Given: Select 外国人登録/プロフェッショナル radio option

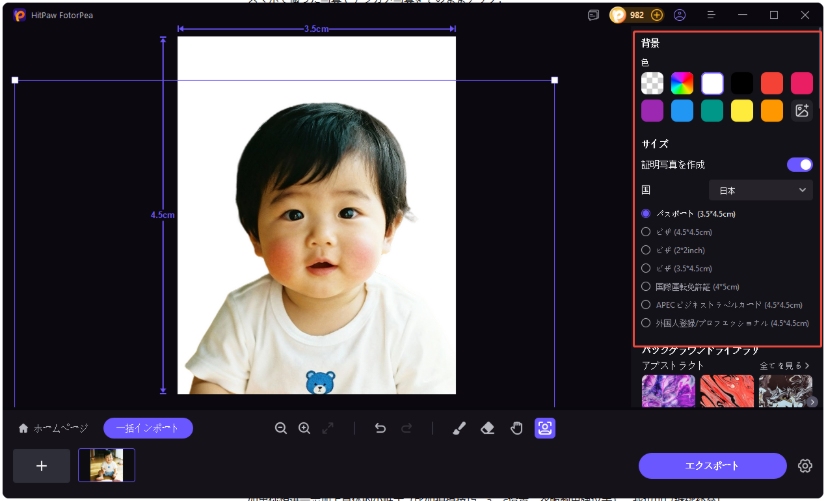Looking at the screenshot, I should click(646, 322).
